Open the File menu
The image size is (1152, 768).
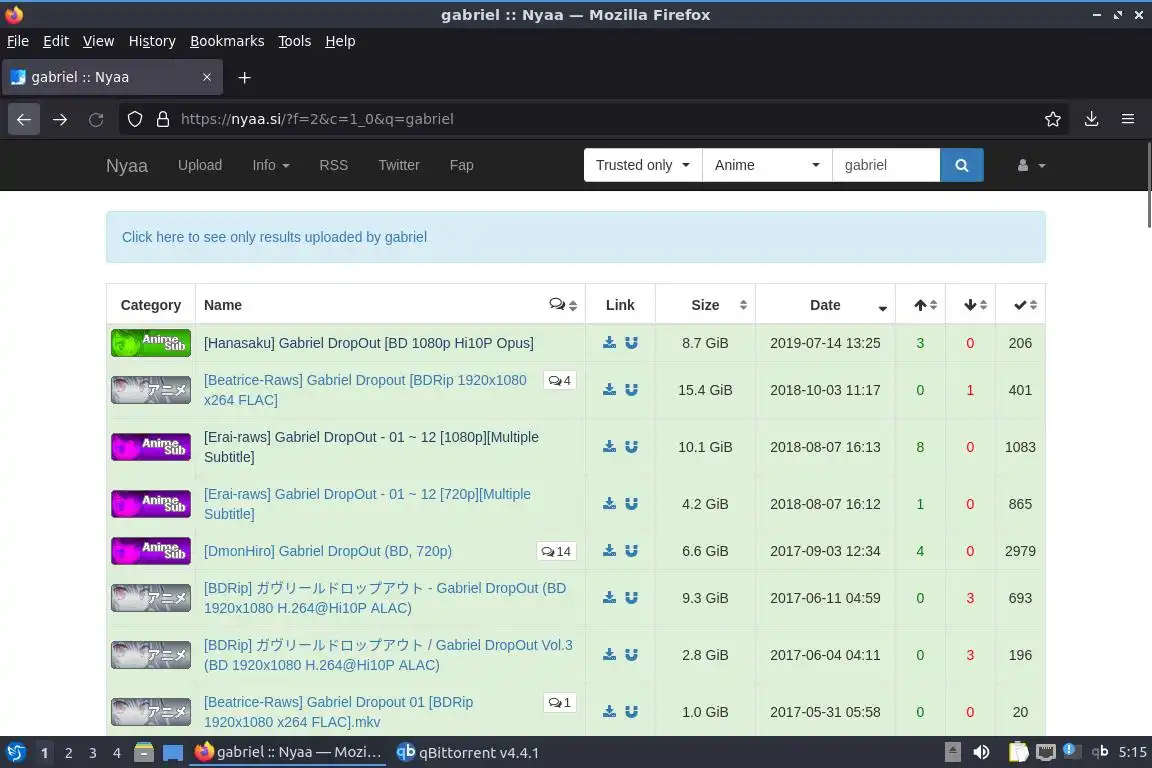point(18,41)
